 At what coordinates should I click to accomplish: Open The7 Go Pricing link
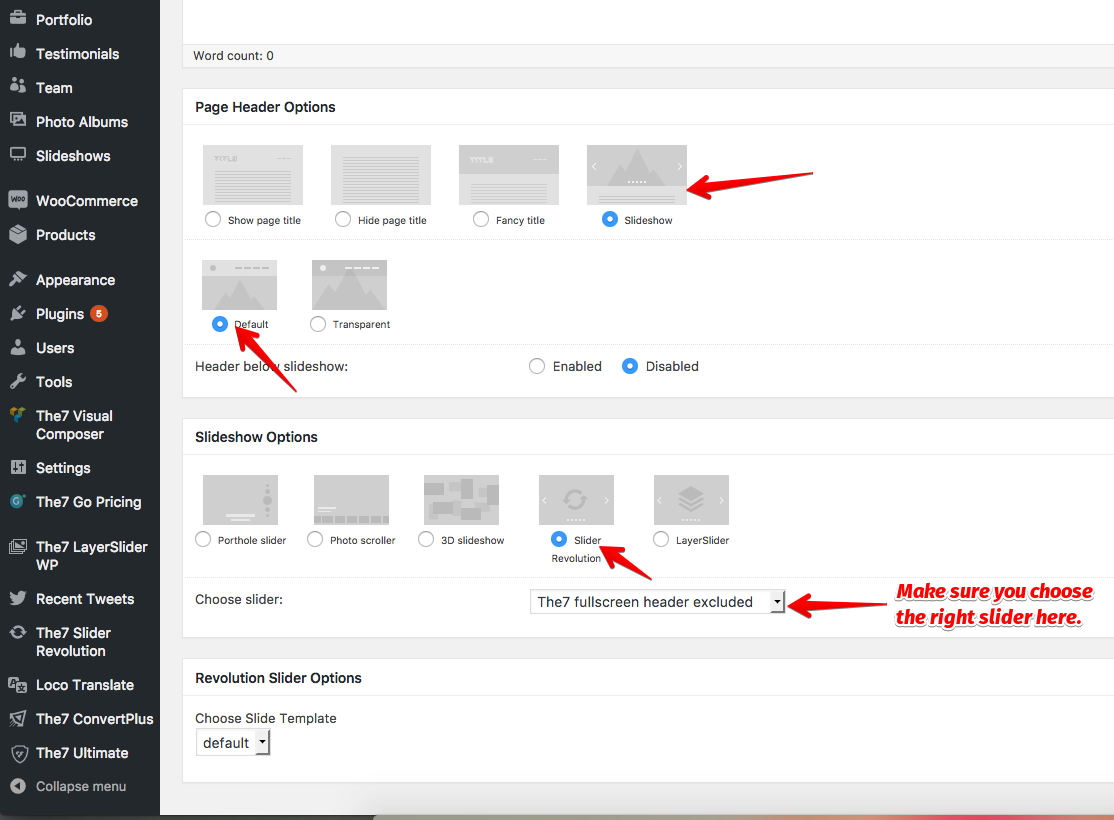click(89, 502)
